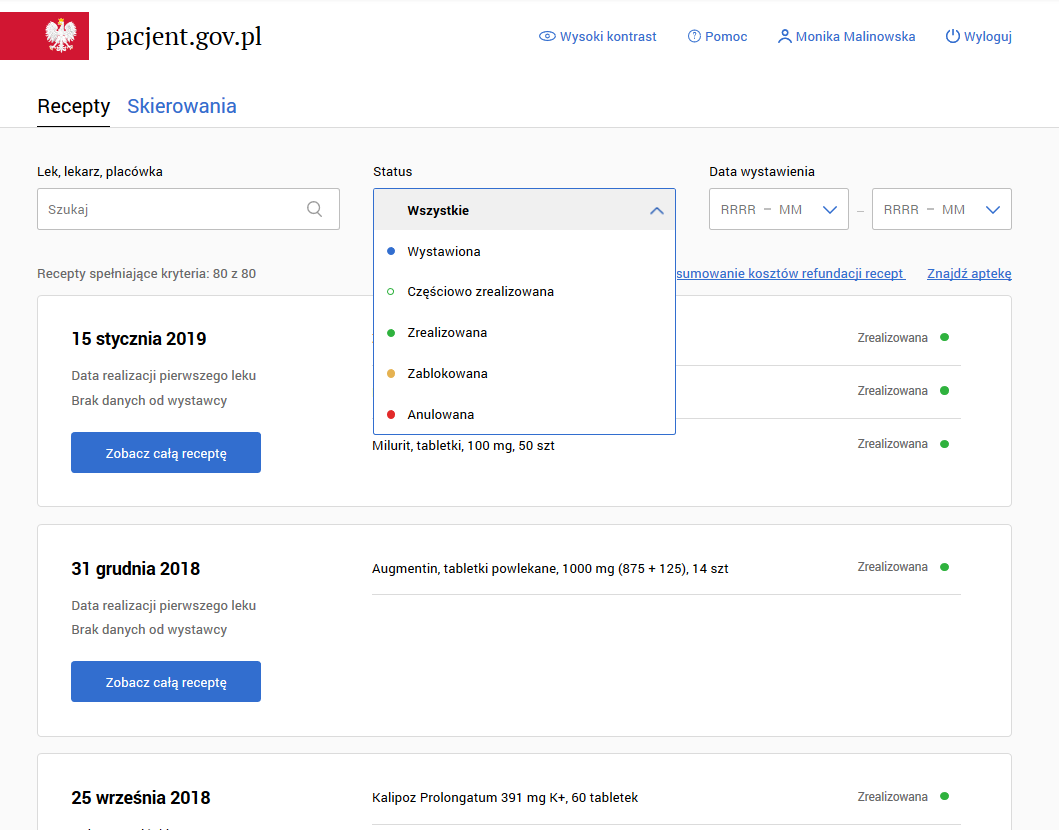The height and width of the screenshot is (830, 1059).
Task: Select Wystawiona status option
Action: pyautogui.click(x=444, y=252)
